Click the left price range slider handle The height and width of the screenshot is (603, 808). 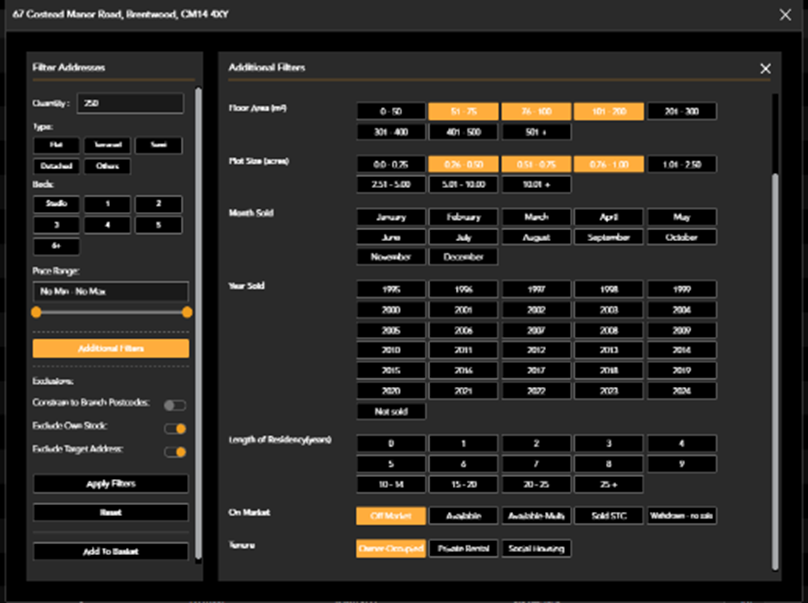36,312
